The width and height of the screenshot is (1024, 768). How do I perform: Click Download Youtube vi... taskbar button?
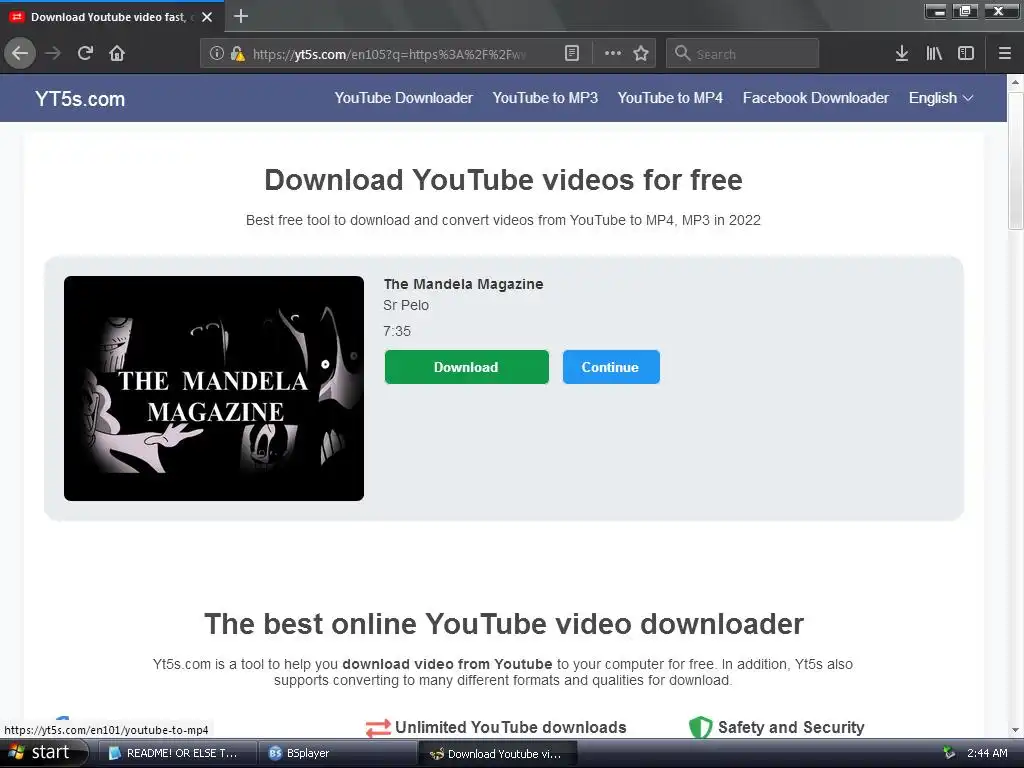coord(498,753)
